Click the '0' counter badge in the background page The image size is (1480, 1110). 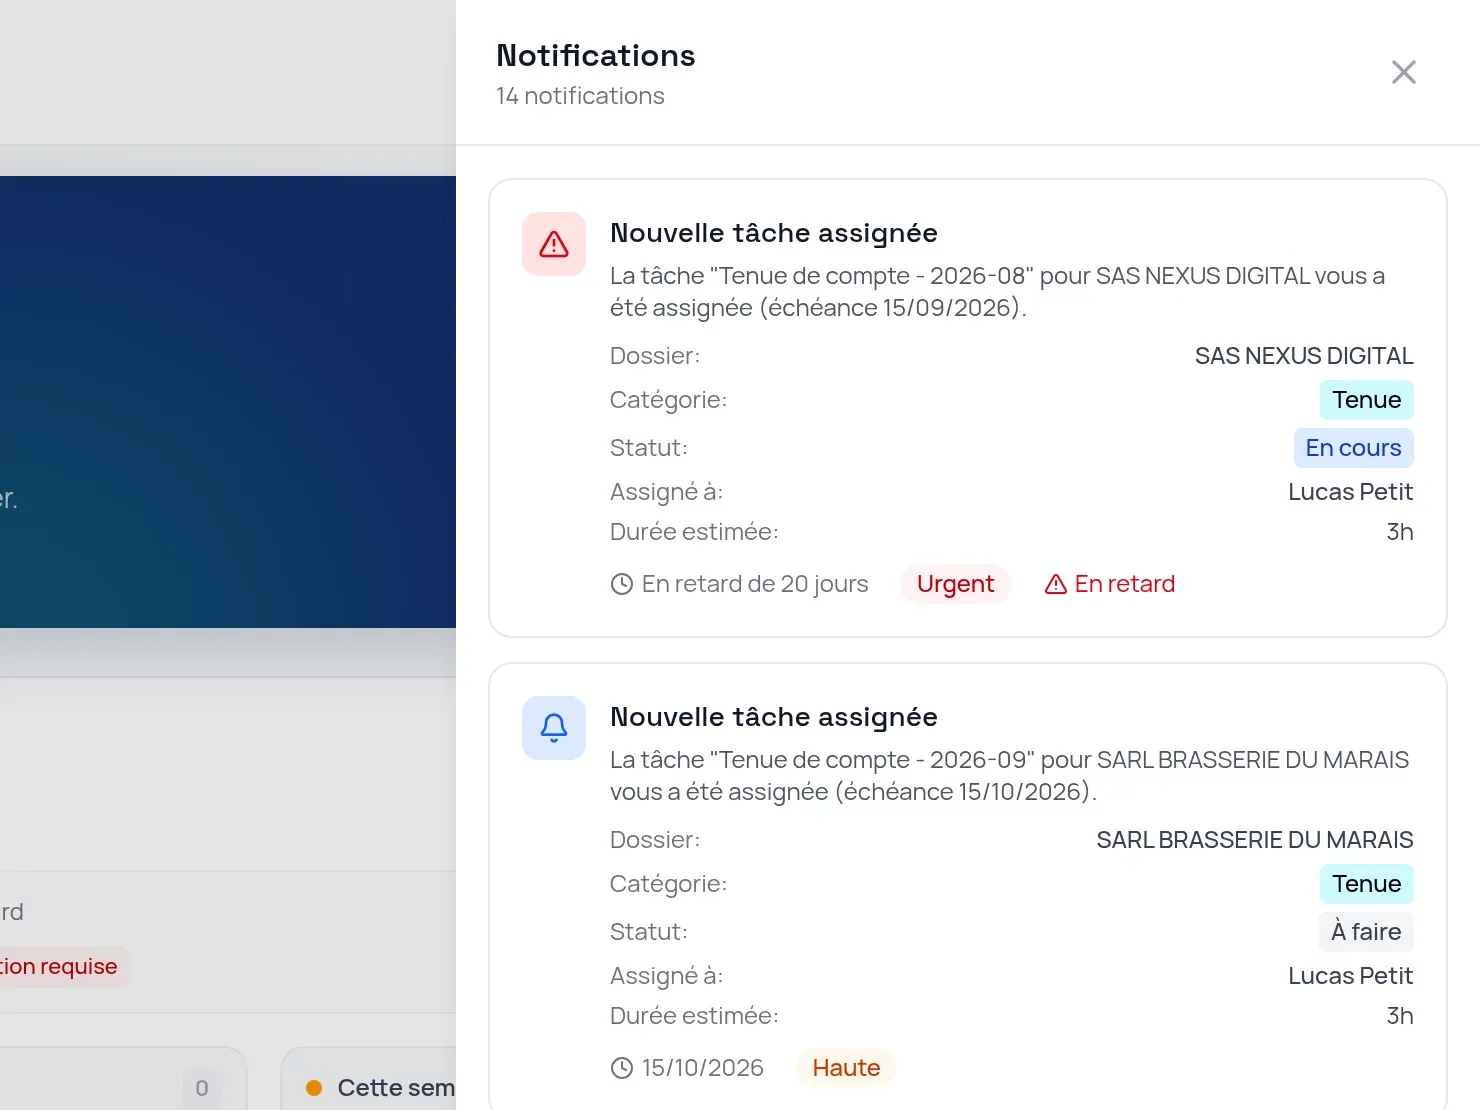(x=202, y=1088)
